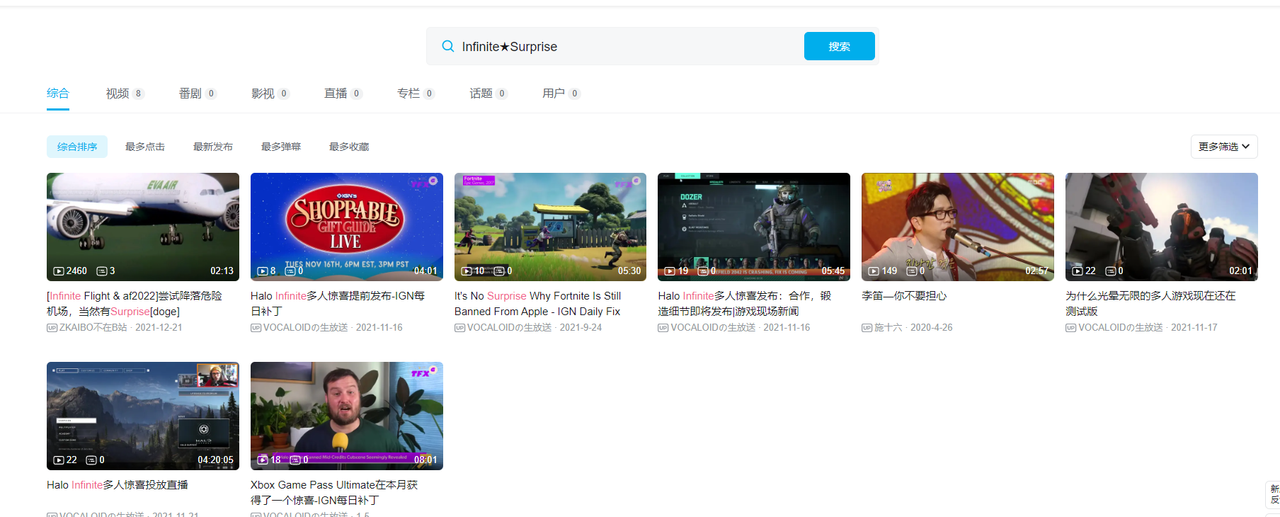Select the 综合 tab
The width and height of the screenshot is (1280, 517).
pos(58,93)
